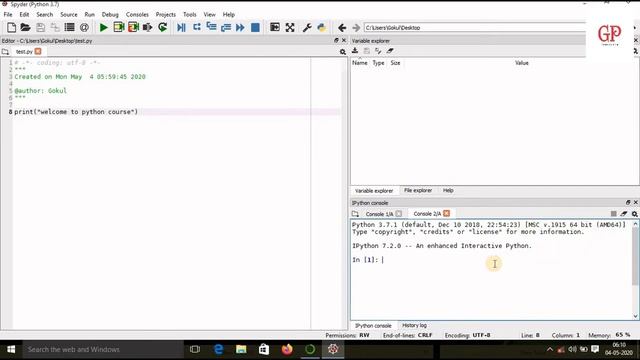Browse console tabs with the tab-list icon
The height and width of the screenshot is (360, 640).
355,214
